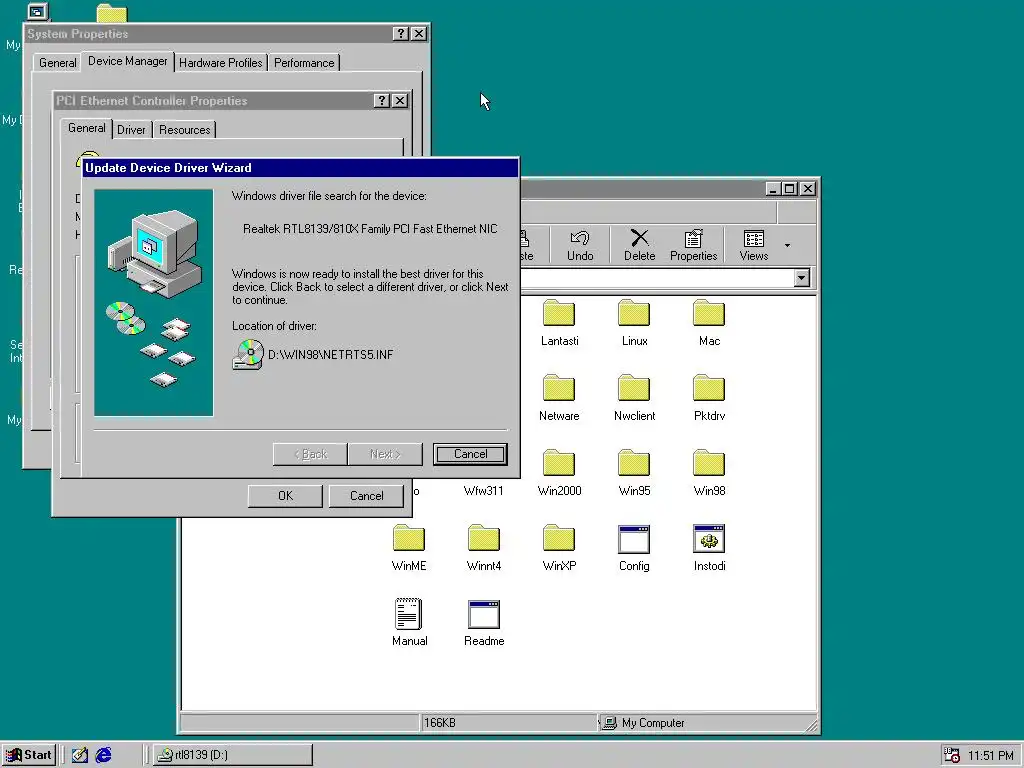The height and width of the screenshot is (768, 1024).
Task: Open the Wfw311 folder
Action: click(x=484, y=490)
